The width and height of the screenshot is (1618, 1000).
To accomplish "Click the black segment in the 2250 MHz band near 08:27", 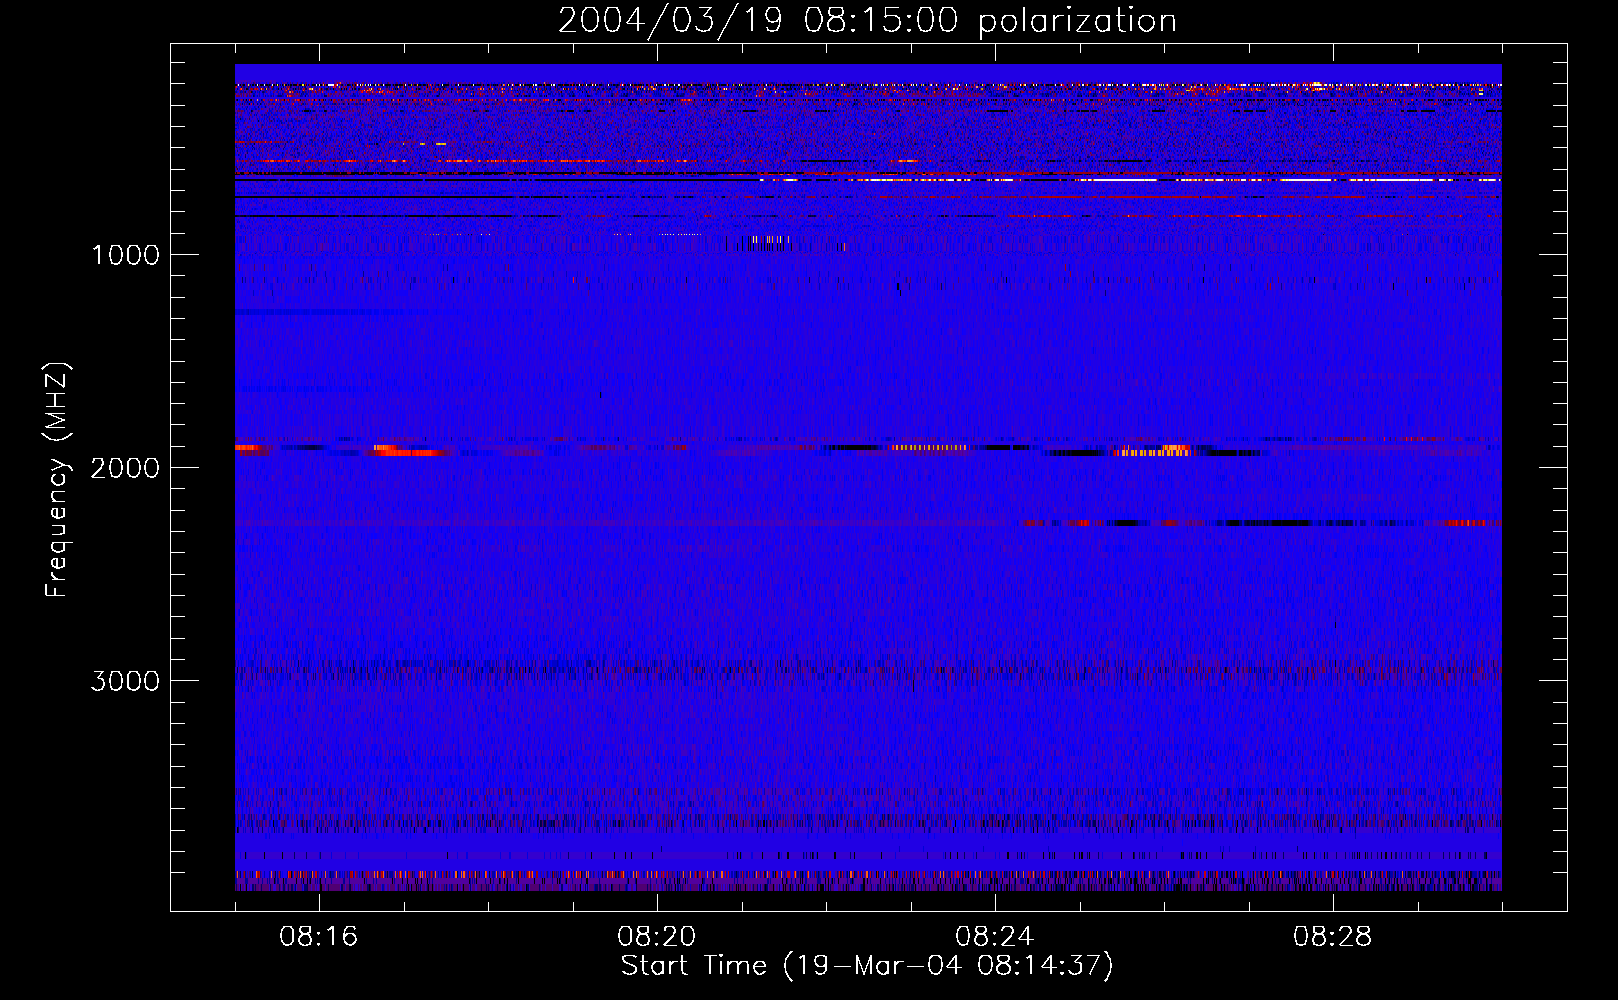I will pyautogui.click(x=1268, y=522).
